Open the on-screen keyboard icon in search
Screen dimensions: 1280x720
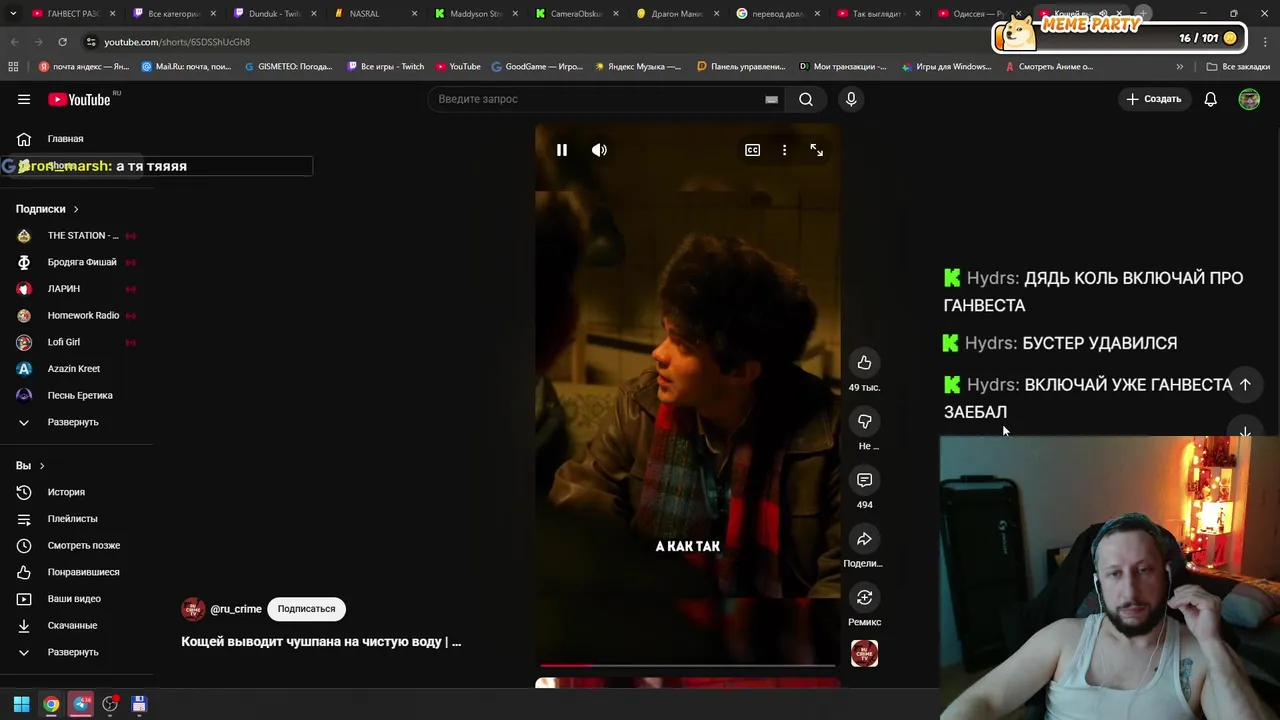pyautogui.click(x=771, y=99)
